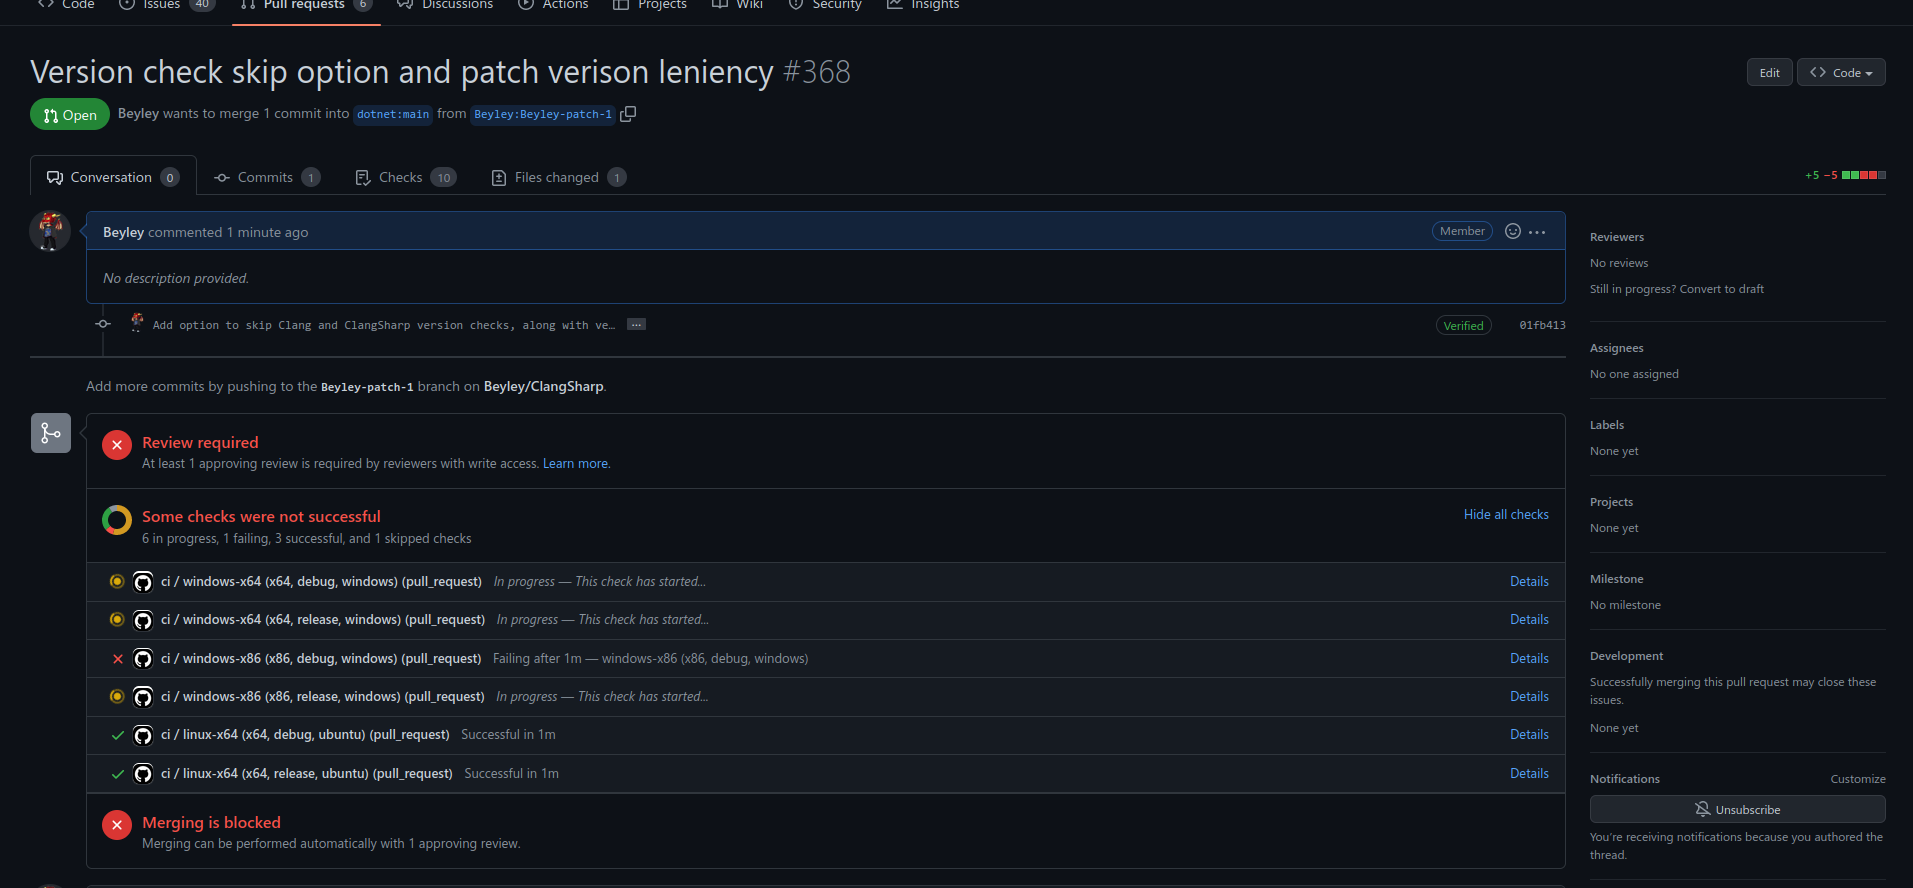Open Details for the failing windows-x86 debug check

[1529, 658]
